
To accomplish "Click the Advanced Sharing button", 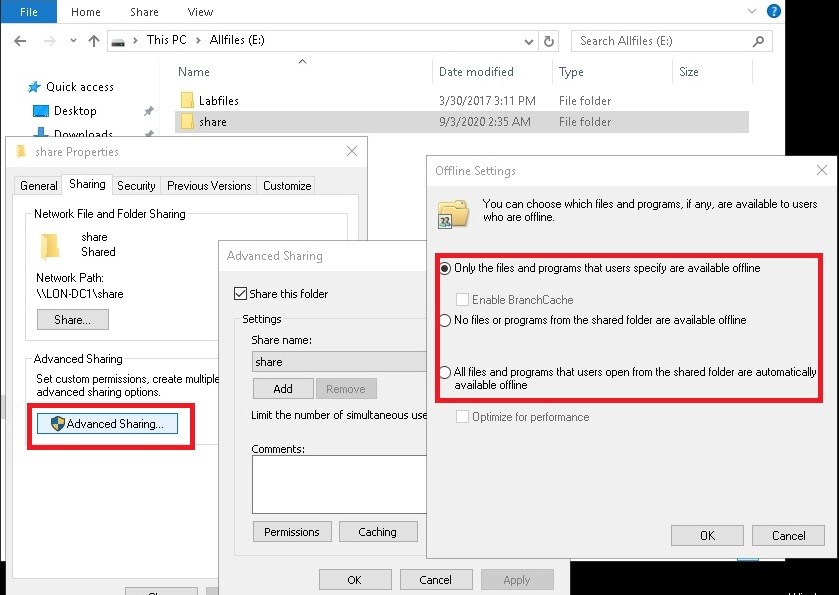I will point(107,424).
